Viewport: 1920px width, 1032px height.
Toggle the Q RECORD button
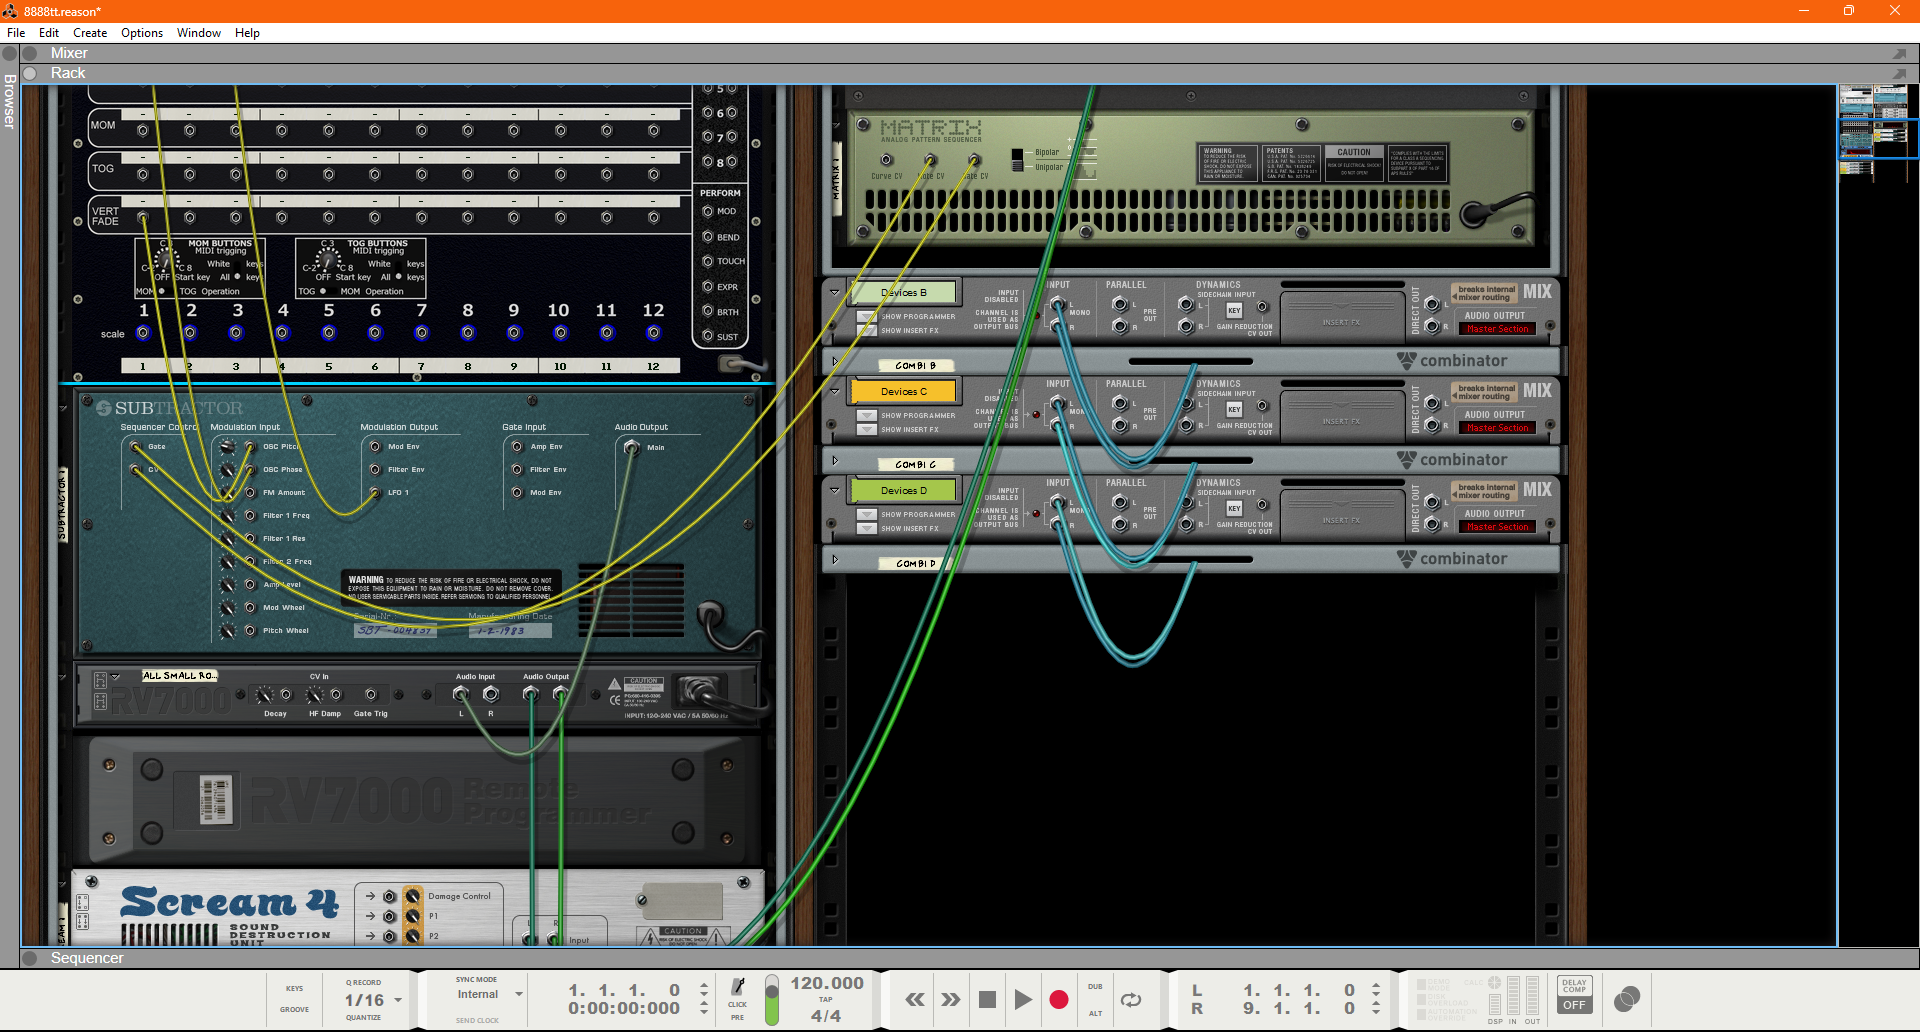tap(363, 982)
